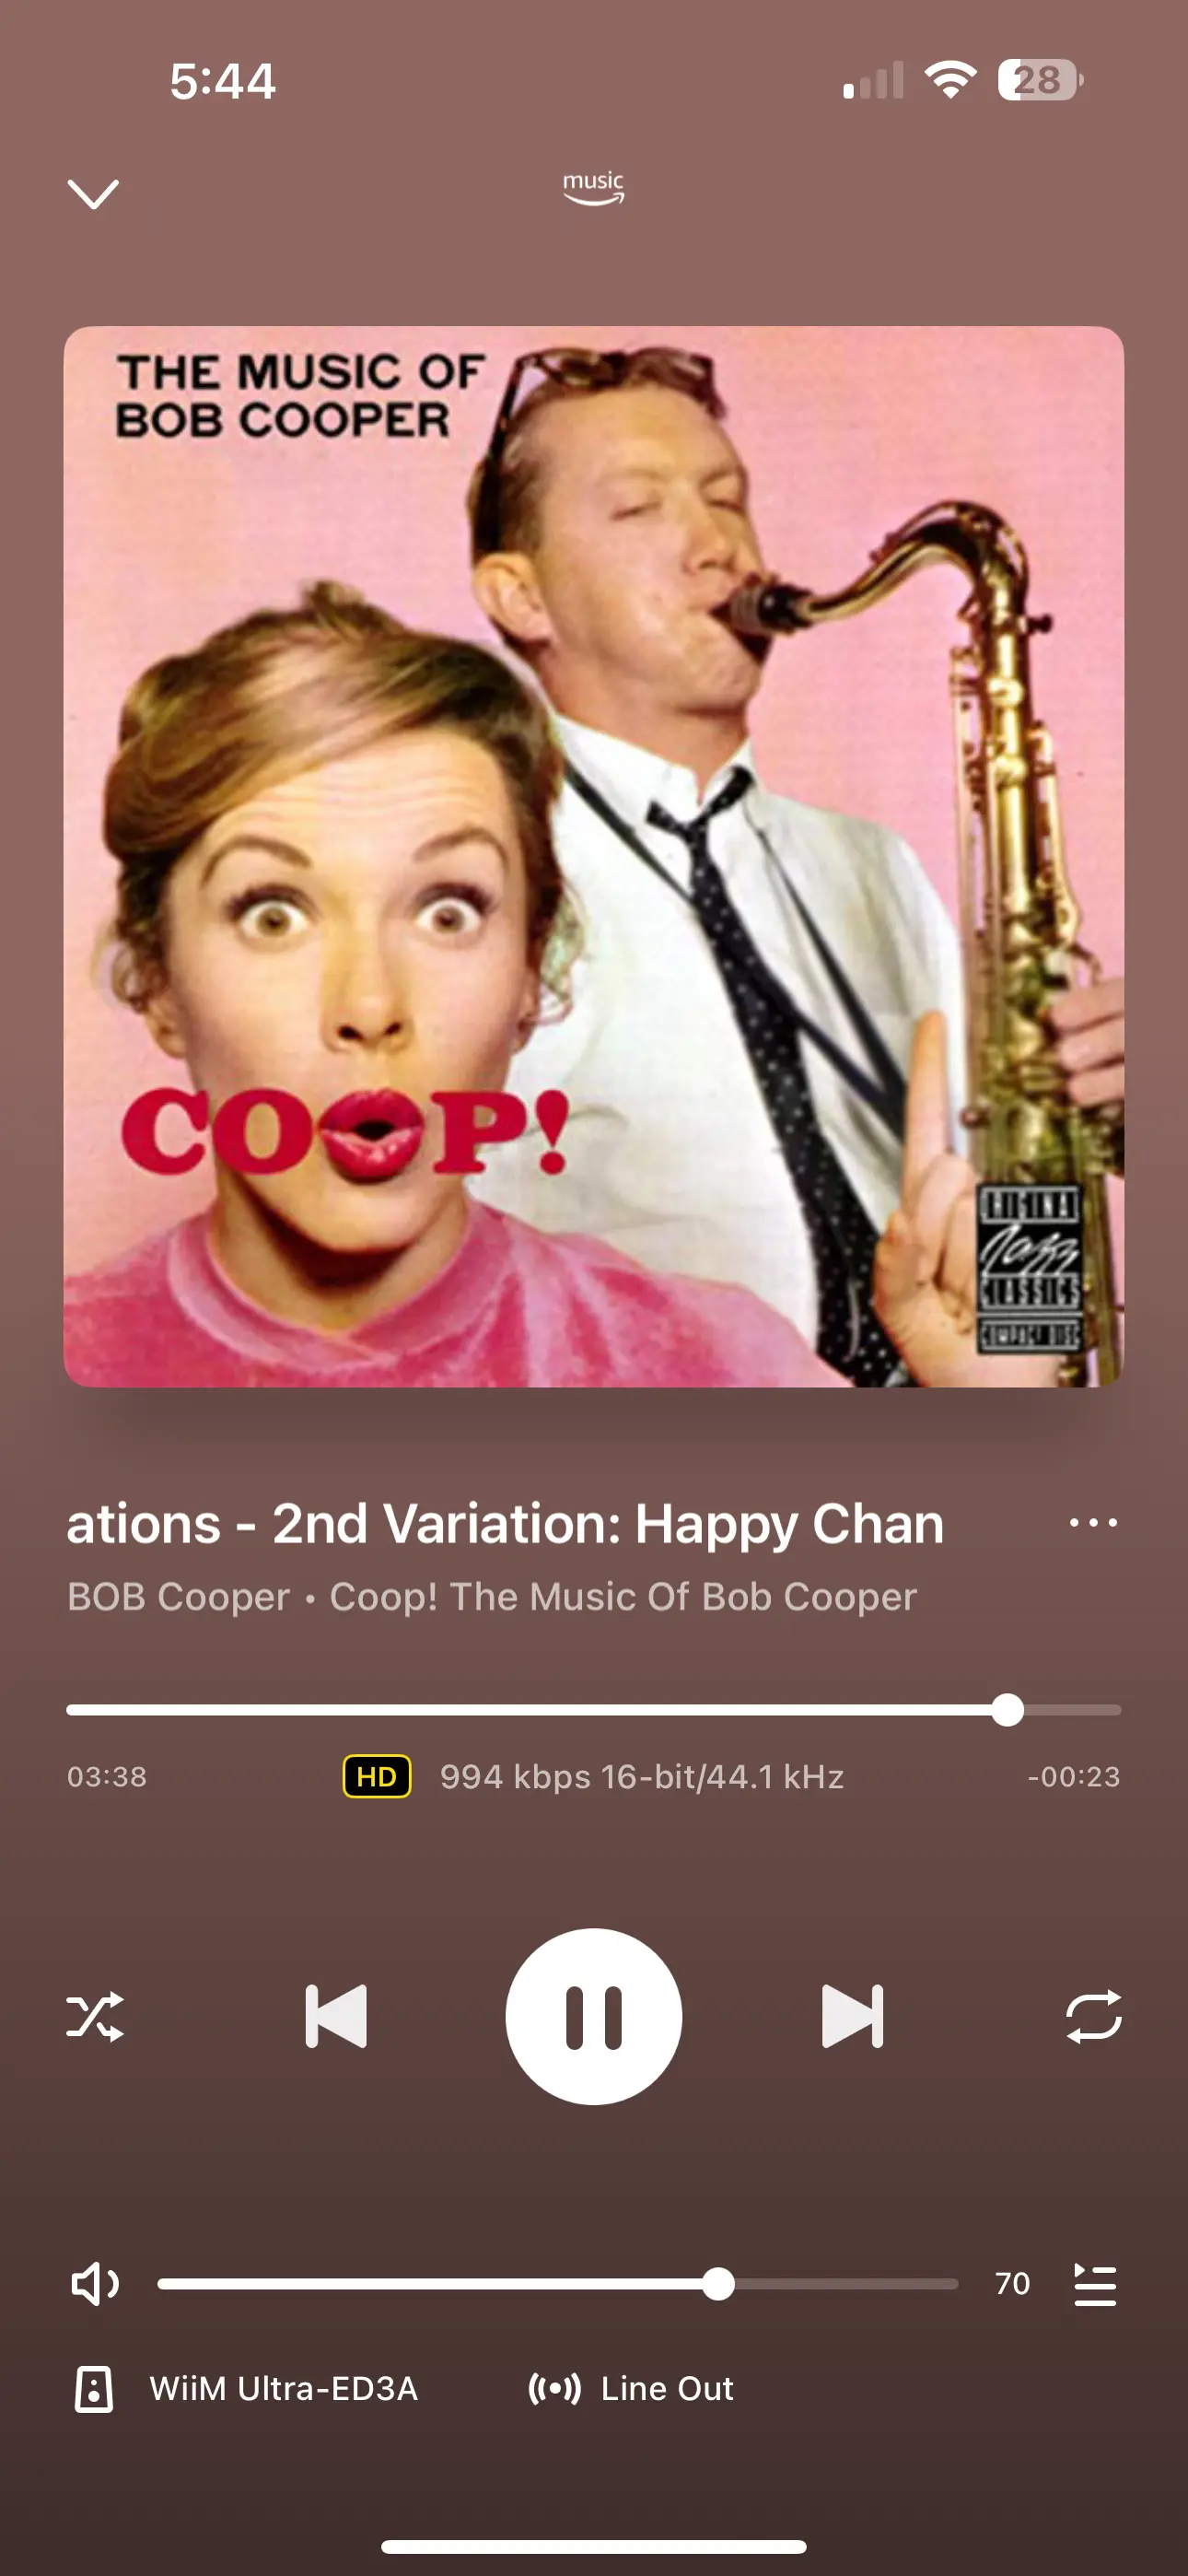Tap the Amazon Music logo
The height and width of the screenshot is (2576, 1188).
[594, 188]
